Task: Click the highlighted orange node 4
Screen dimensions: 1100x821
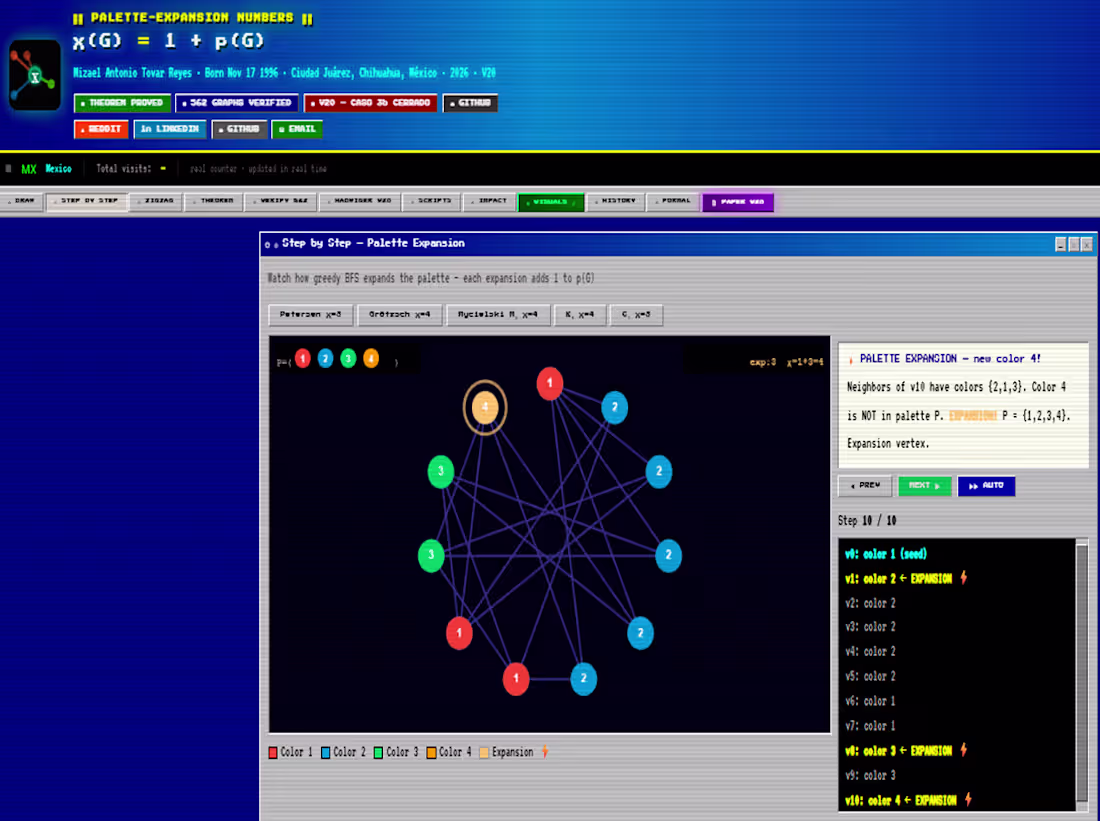Action: tap(485, 407)
